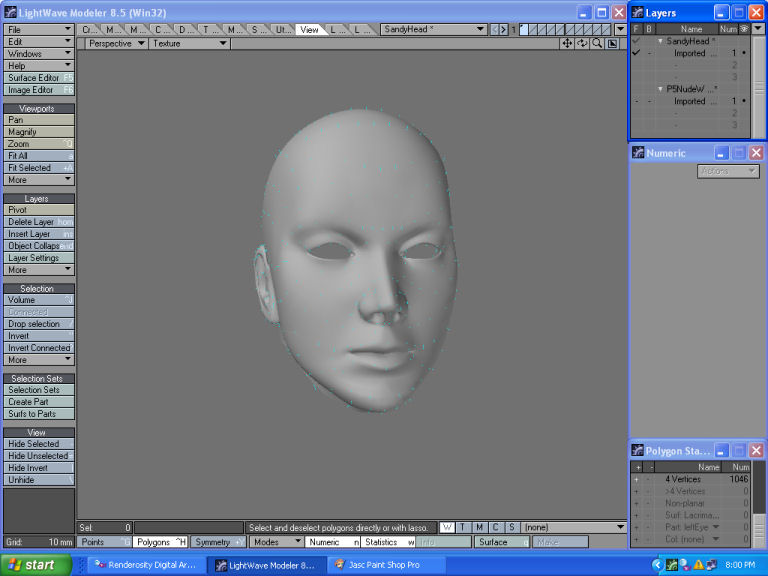
Task: Toggle visibility dot of P5NudeW Imported layer
Action: coord(744,101)
